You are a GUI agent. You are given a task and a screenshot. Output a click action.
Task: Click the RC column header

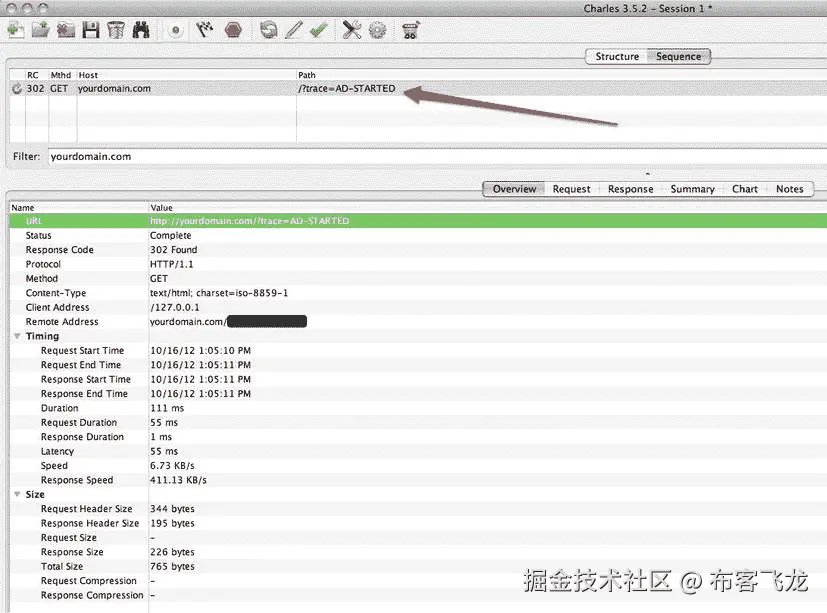point(36,75)
